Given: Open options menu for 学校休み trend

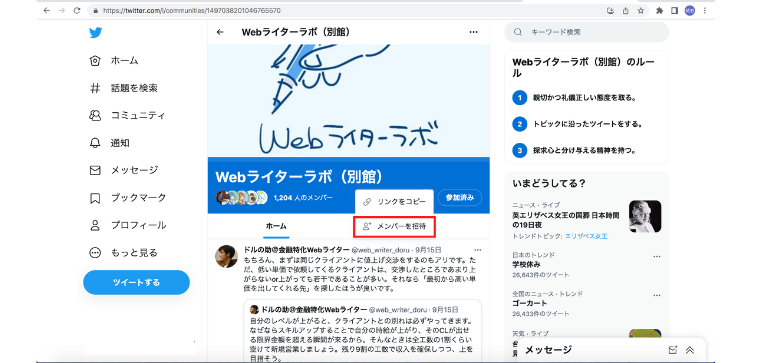Looking at the screenshot, I should (657, 256).
